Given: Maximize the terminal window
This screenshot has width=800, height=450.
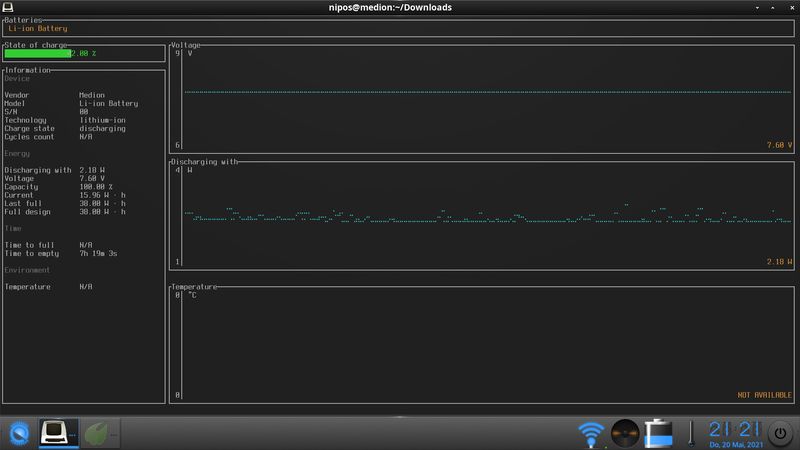Looking at the screenshot, I should (772, 8).
